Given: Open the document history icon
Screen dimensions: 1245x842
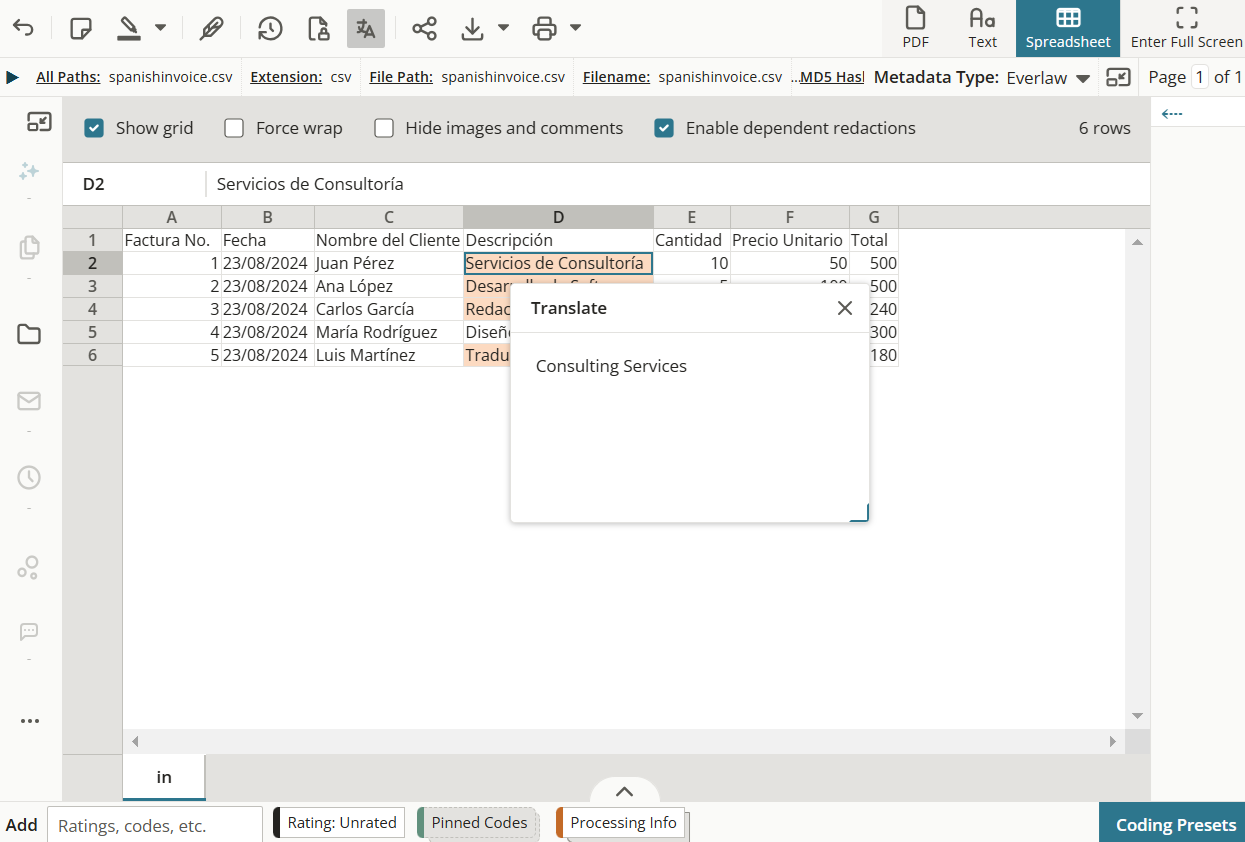Looking at the screenshot, I should tap(270, 29).
